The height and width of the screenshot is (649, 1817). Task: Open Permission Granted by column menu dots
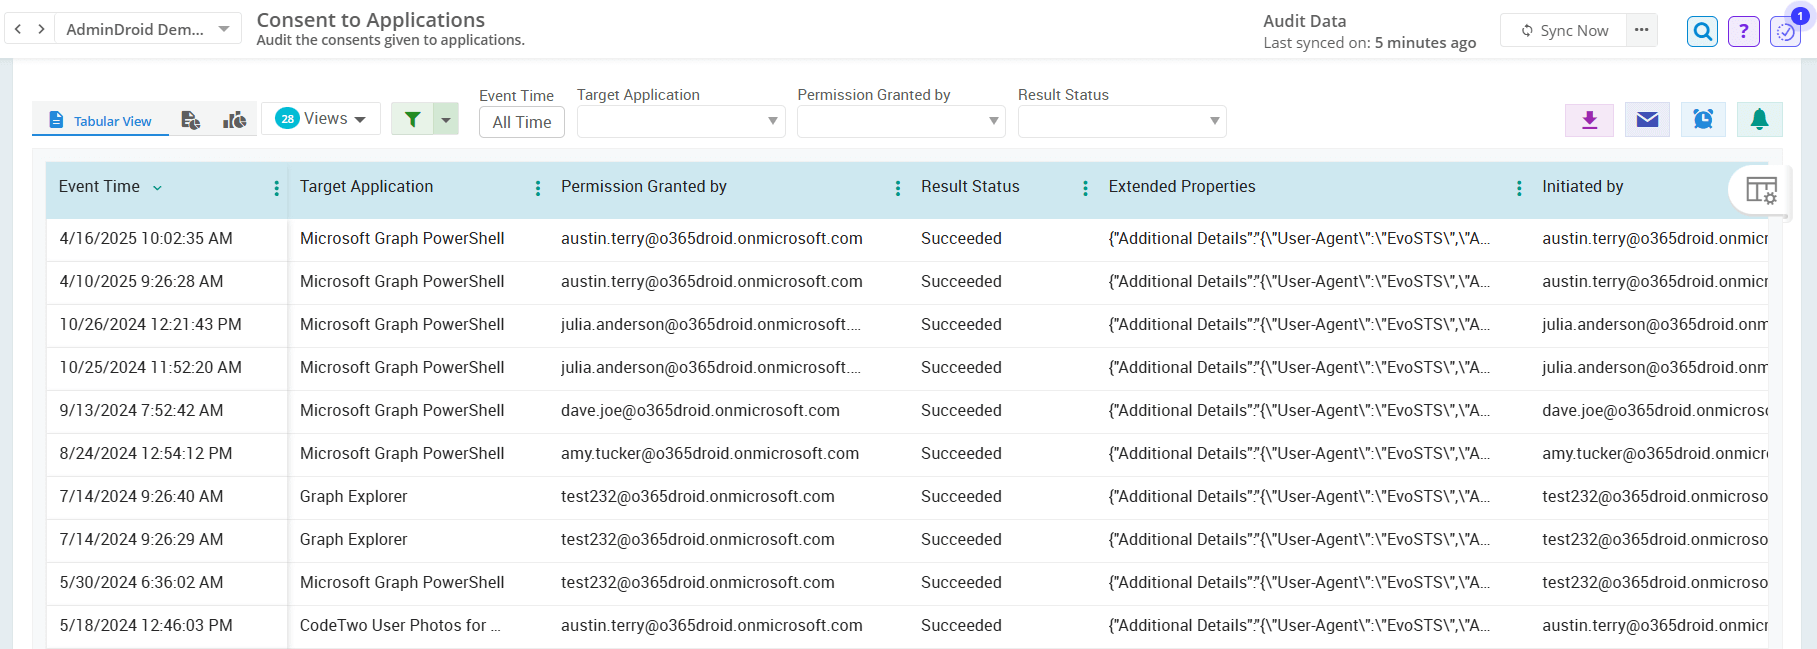point(898,188)
